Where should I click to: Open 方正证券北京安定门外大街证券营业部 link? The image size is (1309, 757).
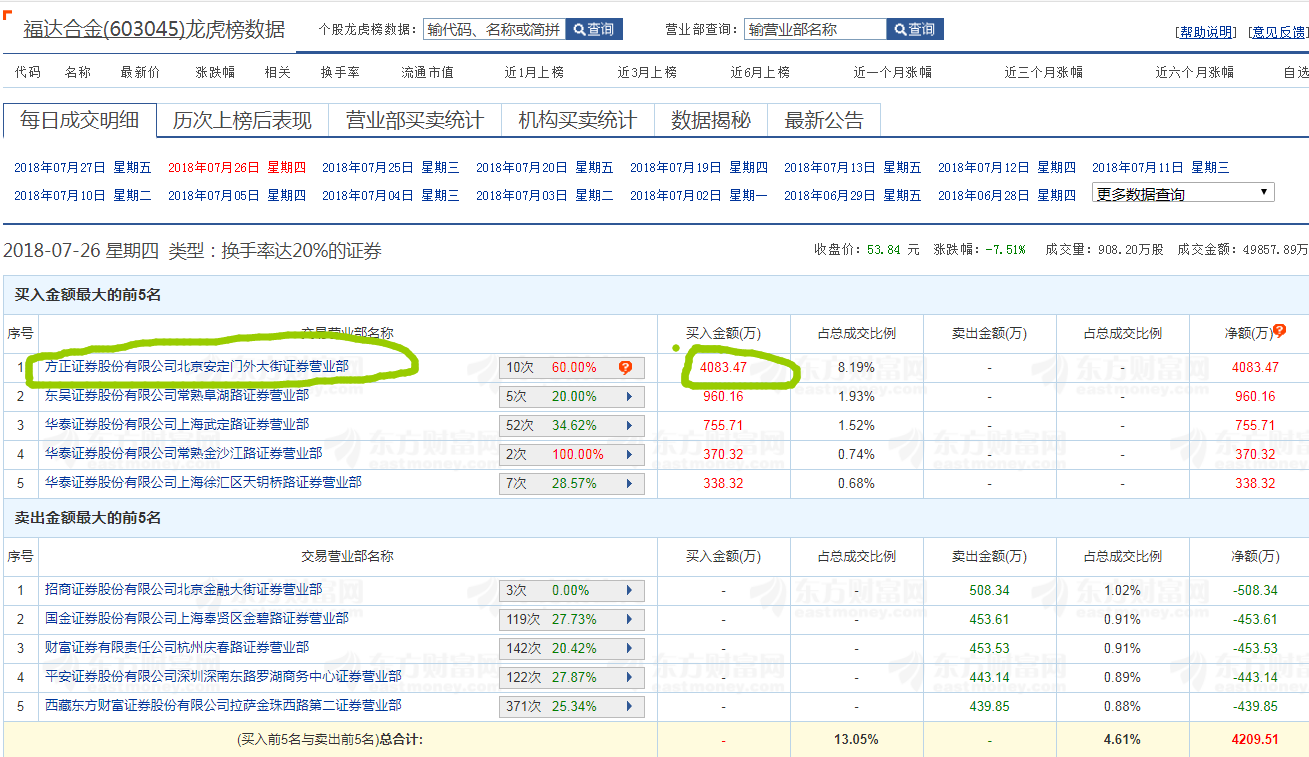[x=197, y=367]
